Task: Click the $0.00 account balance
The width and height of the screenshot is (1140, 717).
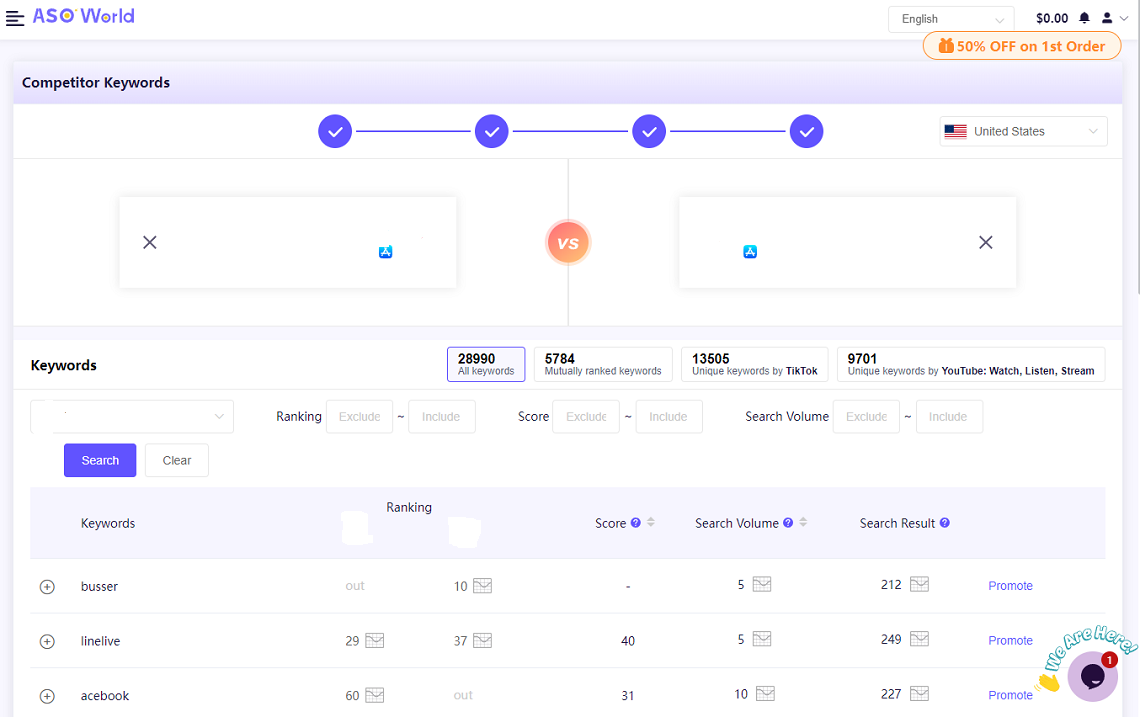Action: (1052, 18)
